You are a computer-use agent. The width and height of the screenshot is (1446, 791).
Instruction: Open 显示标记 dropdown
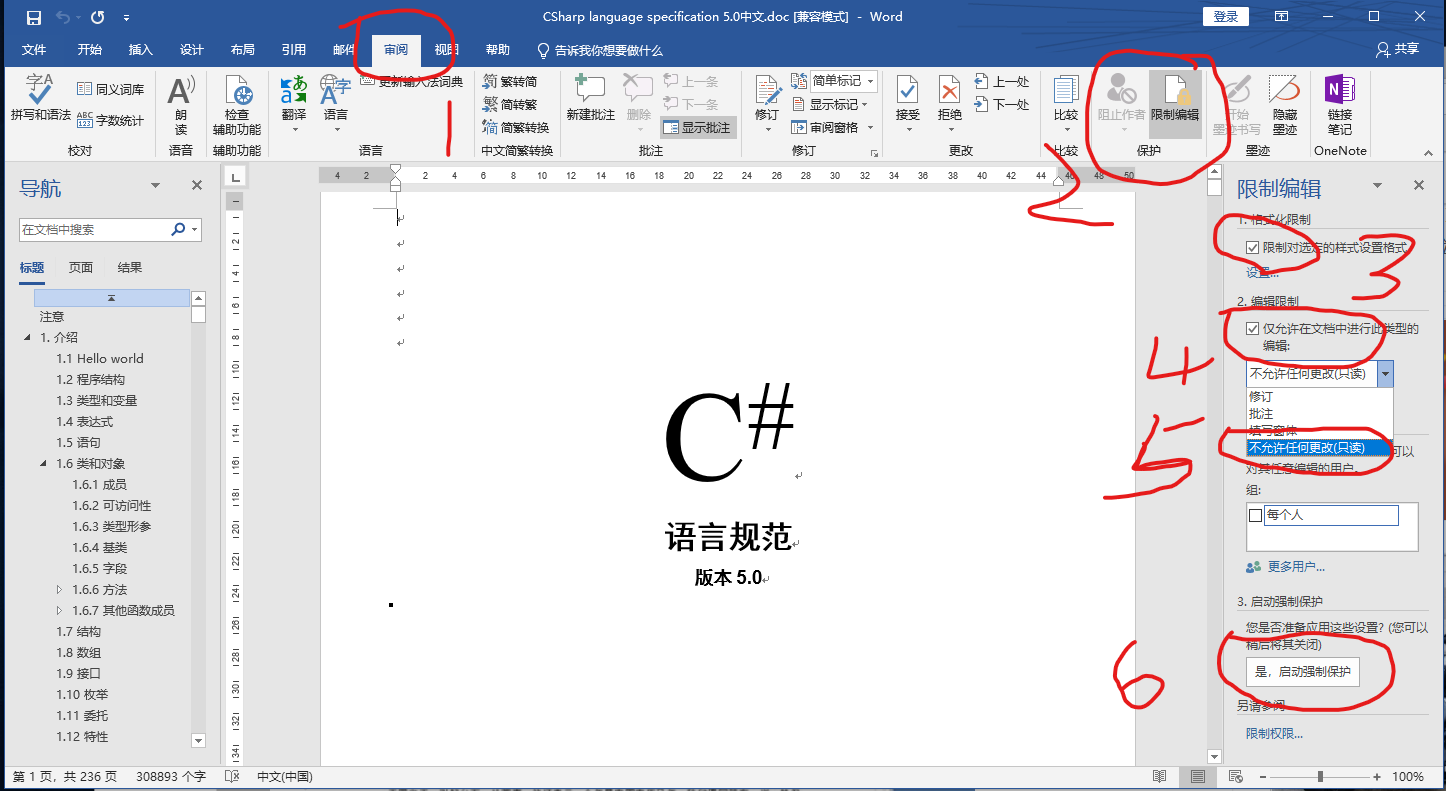pos(831,104)
